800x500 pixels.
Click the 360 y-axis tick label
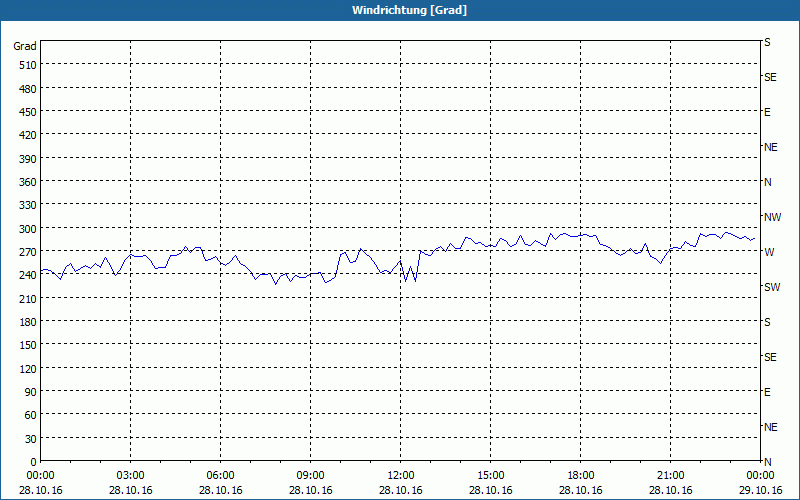28,182
